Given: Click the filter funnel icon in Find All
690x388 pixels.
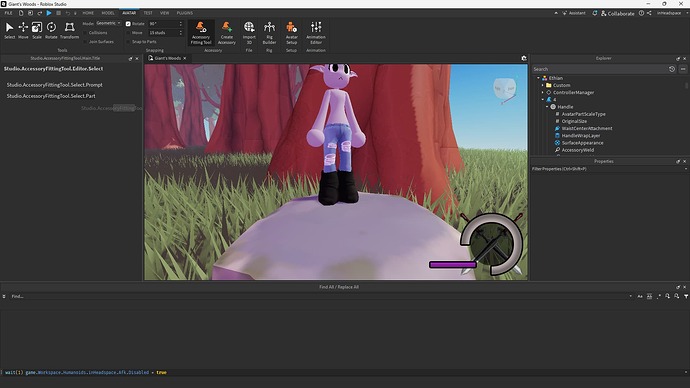Looking at the screenshot, I should [686, 296].
